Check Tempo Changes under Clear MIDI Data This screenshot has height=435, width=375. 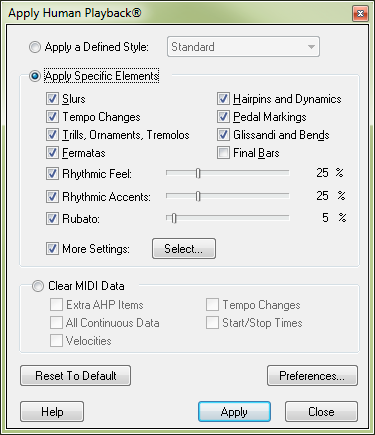(x=212, y=304)
